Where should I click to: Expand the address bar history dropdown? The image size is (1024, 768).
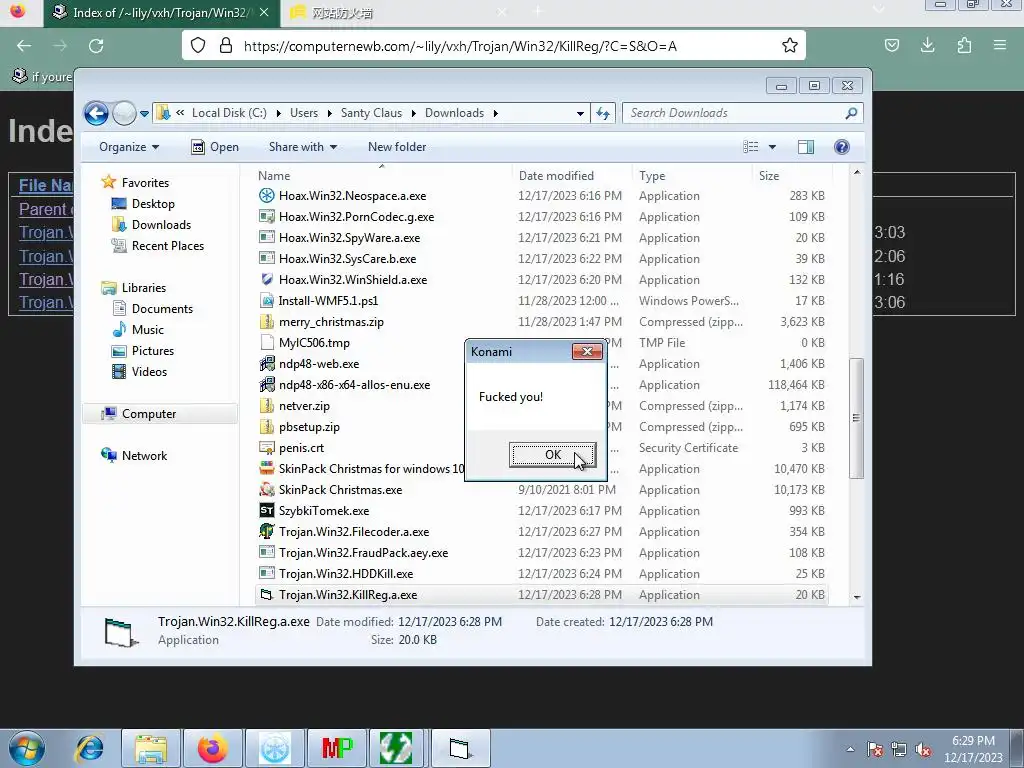[x=580, y=114]
